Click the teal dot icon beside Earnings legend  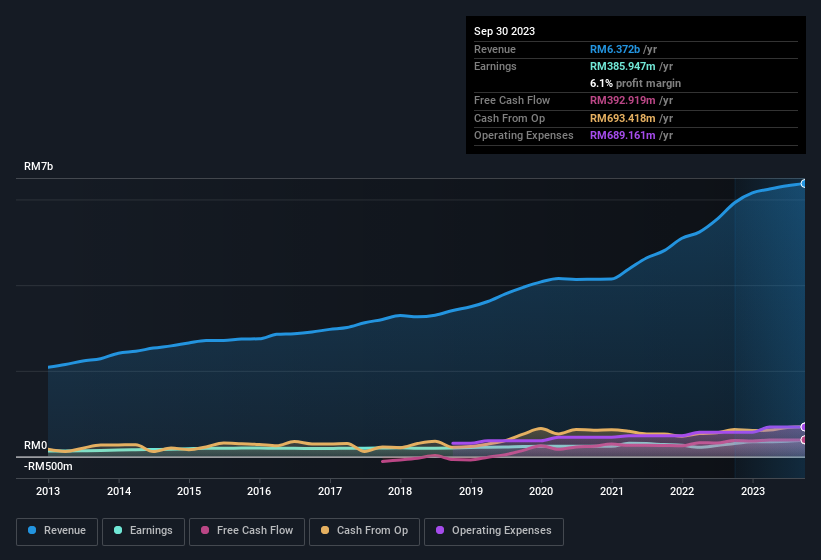119,531
